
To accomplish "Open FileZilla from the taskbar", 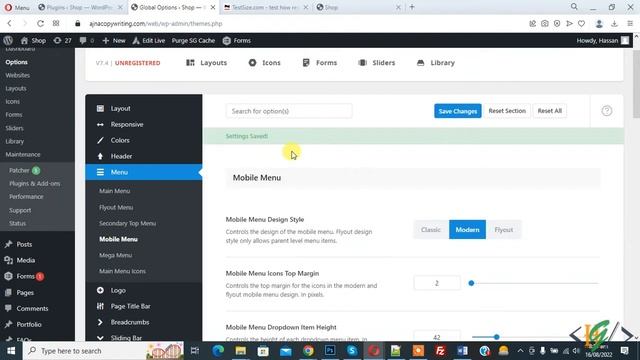I will click(440, 351).
